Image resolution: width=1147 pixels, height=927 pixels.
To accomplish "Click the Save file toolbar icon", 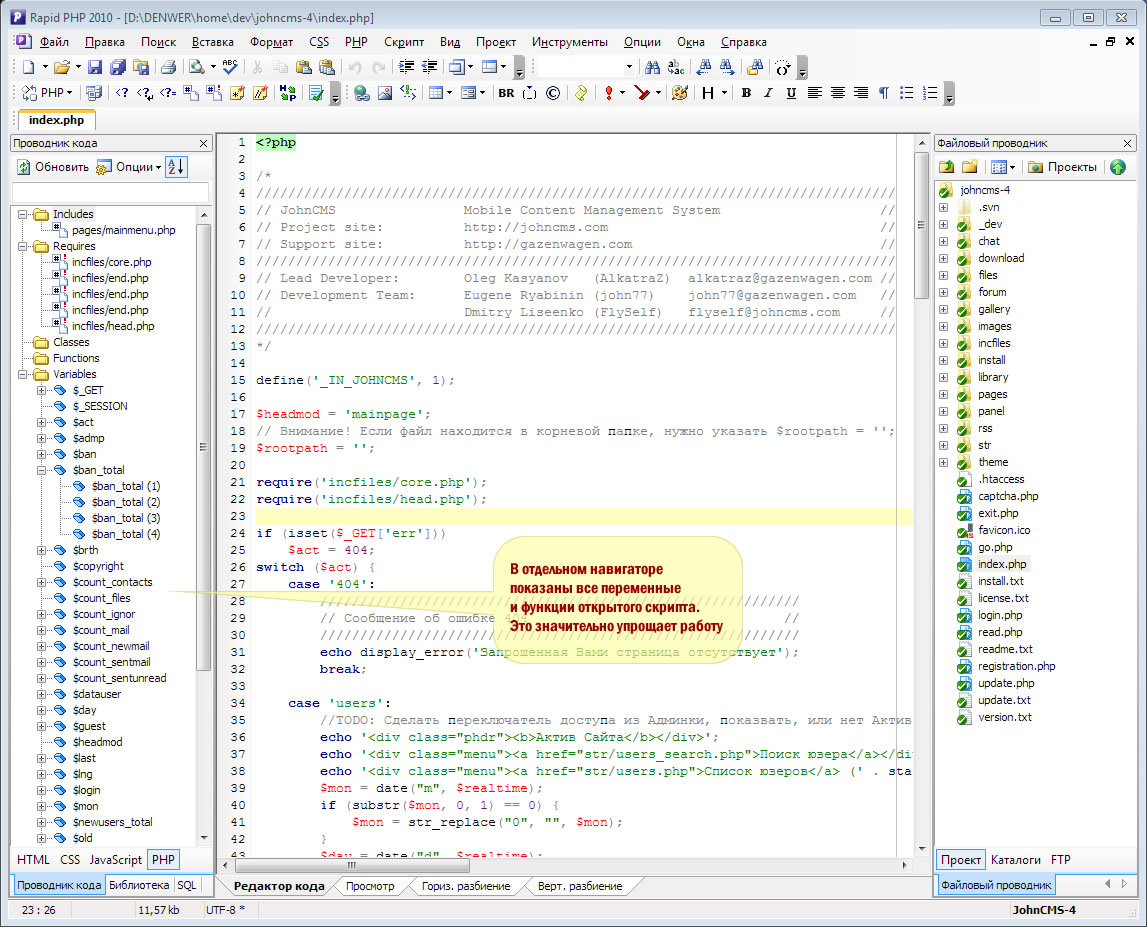I will [x=95, y=68].
